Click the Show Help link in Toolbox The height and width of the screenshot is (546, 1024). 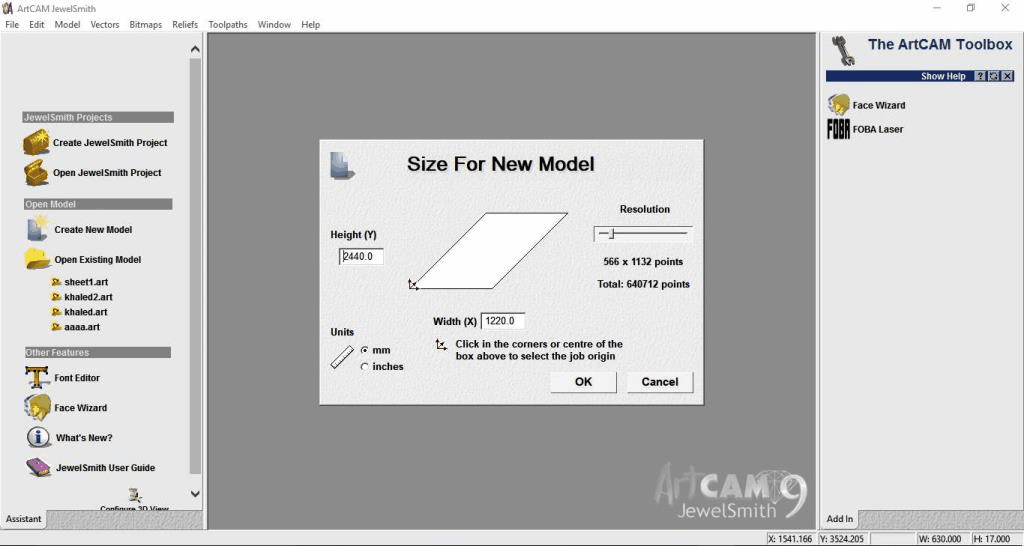coord(943,76)
